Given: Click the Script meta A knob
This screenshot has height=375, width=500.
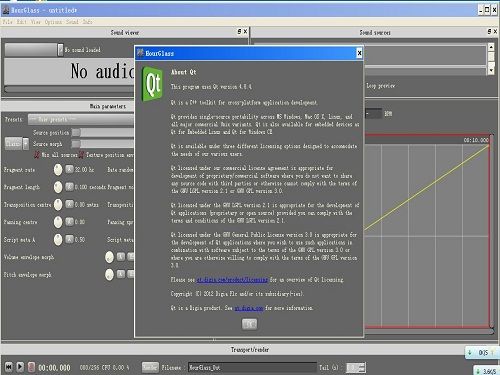Looking at the screenshot, I should coord(58,239).
